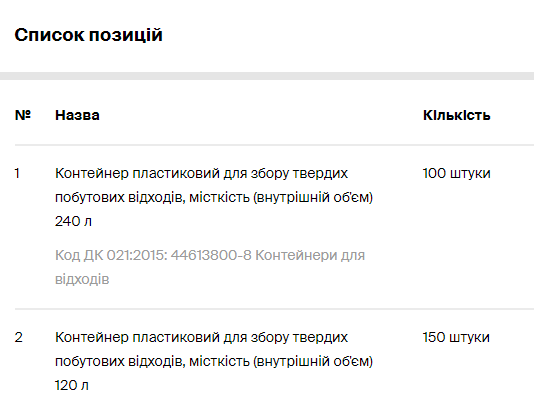Click the 'Назва' column header

click(x=77, y=115)
